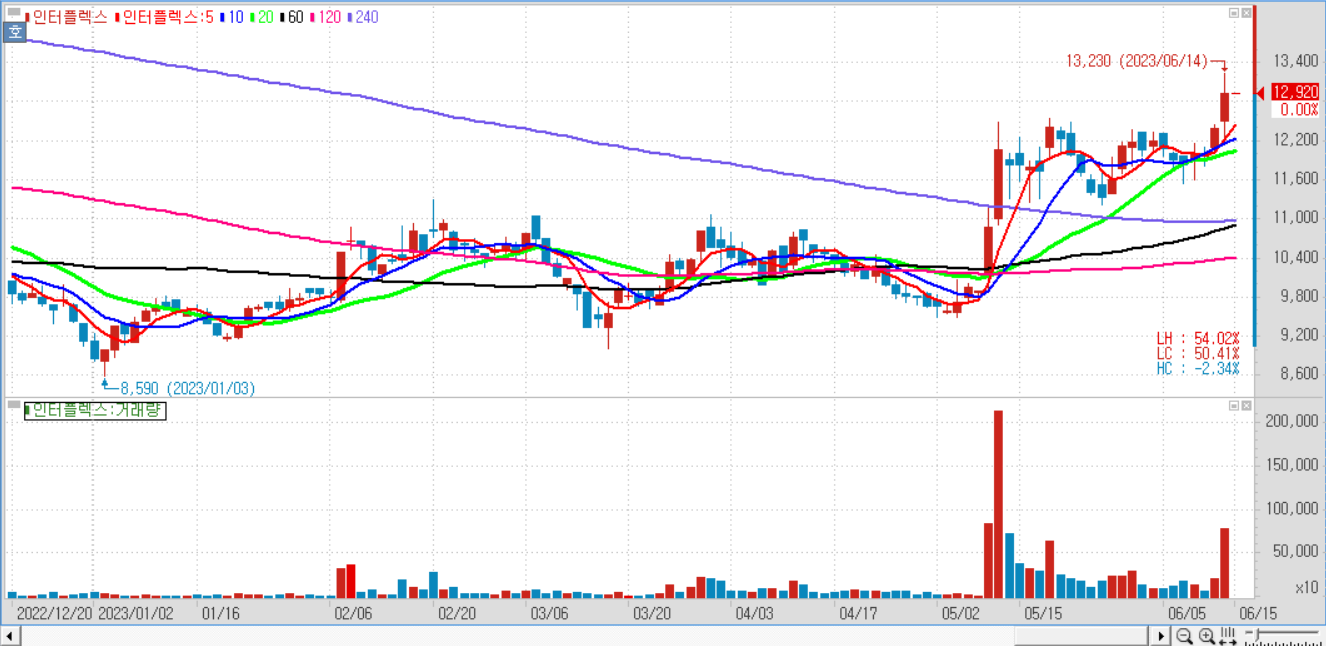Click the current price tag 12,920
Viewport: 1326px width, 646px height.
pos(1295,92)
